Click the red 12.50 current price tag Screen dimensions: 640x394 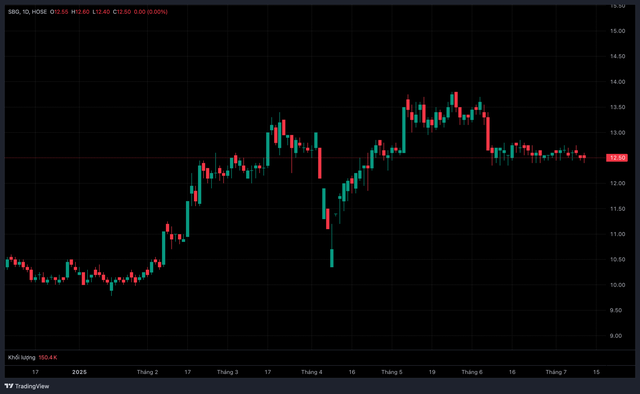pos(617,158)
